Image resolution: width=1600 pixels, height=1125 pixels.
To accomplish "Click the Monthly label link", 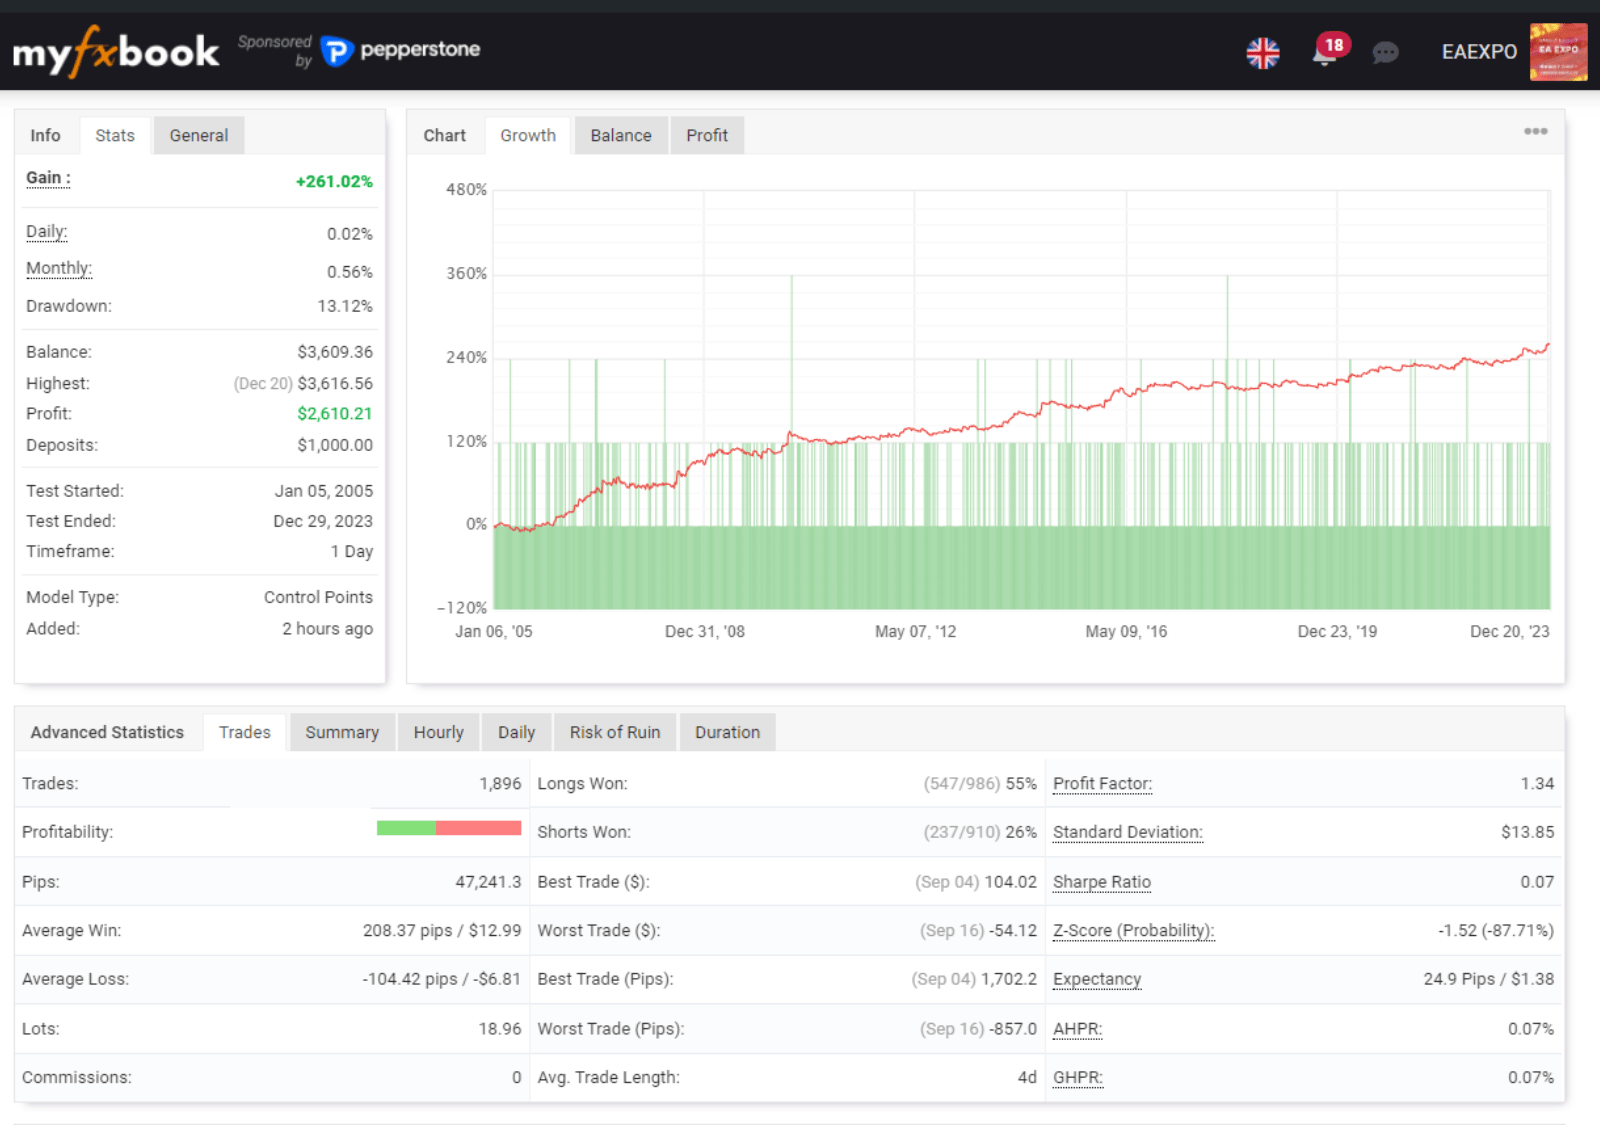I will pyautogui.click(x=59, y=269).
